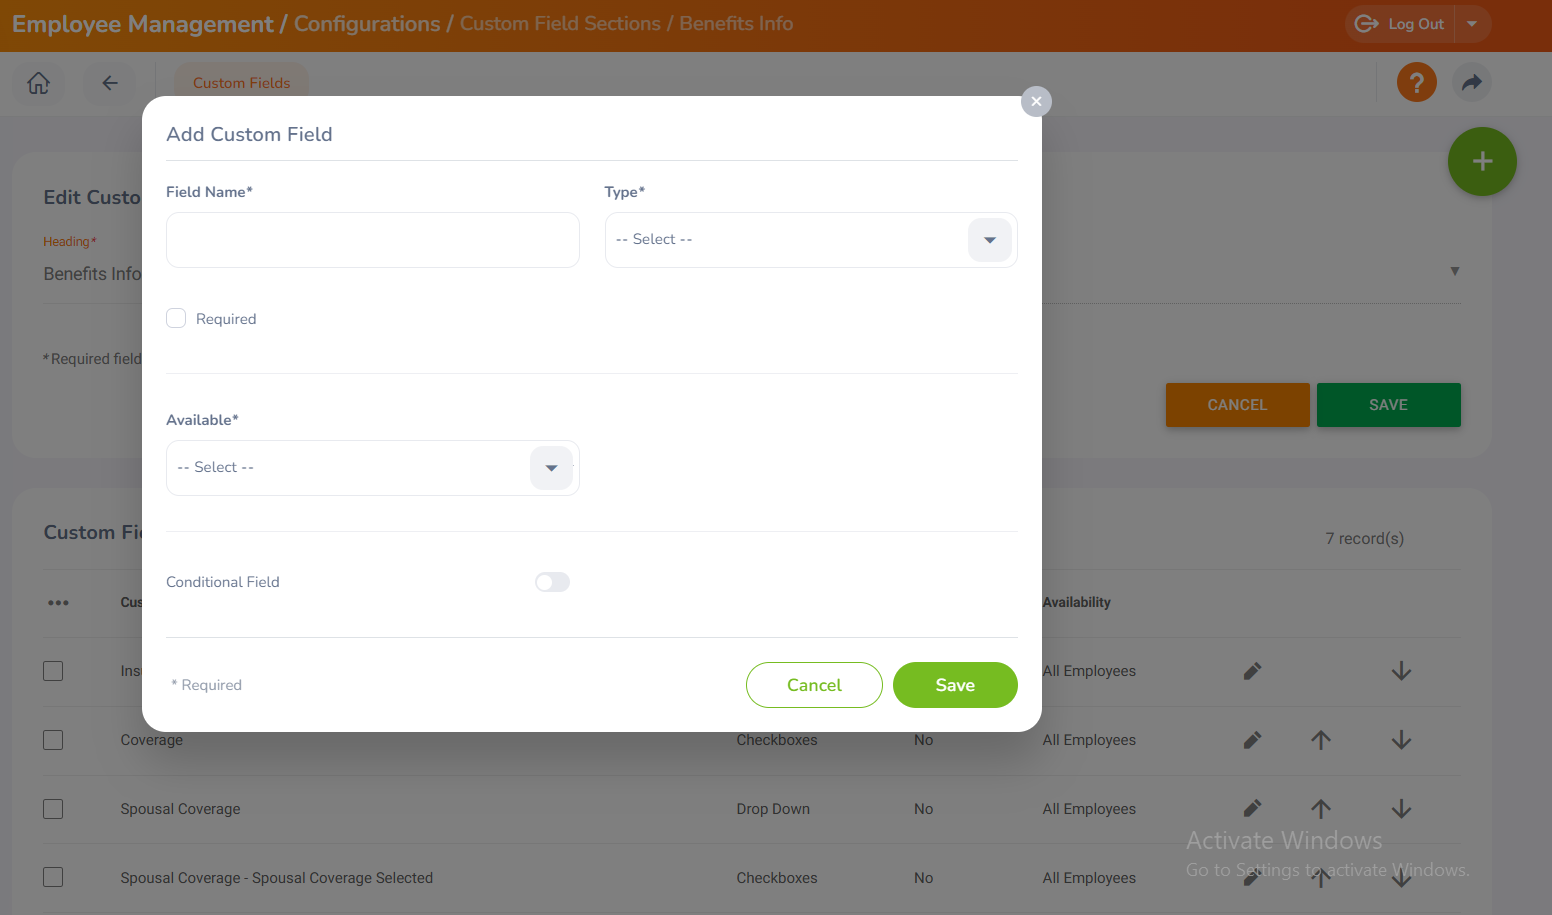
Task: Click edit pencil for Coverage row
Action: [1252, 740]
